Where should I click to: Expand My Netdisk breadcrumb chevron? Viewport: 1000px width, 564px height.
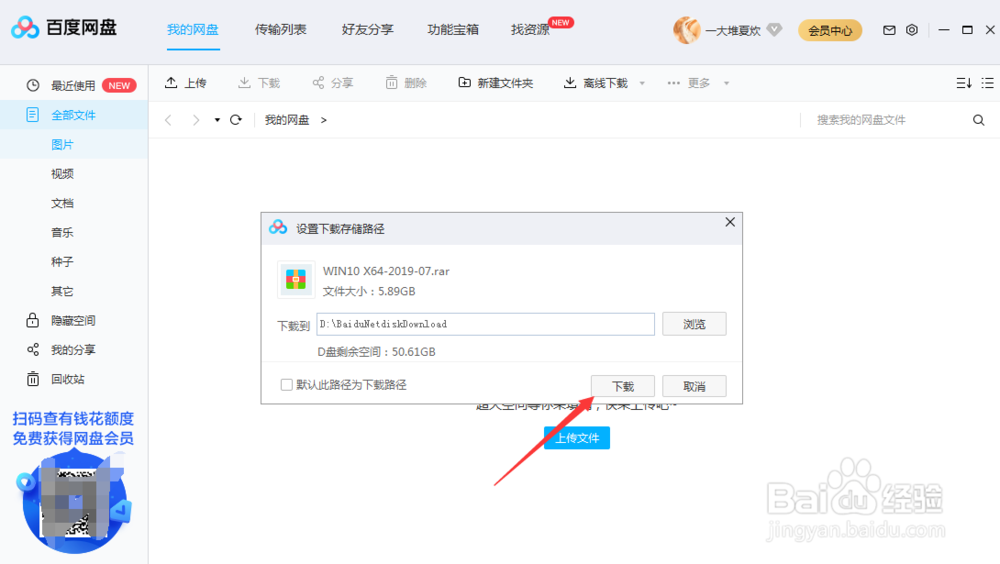click(x=324, y=120)
